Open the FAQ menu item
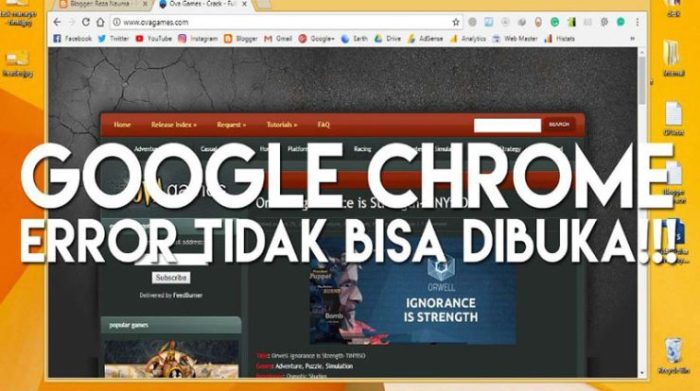The image size is (700, 391). (324, 125)
